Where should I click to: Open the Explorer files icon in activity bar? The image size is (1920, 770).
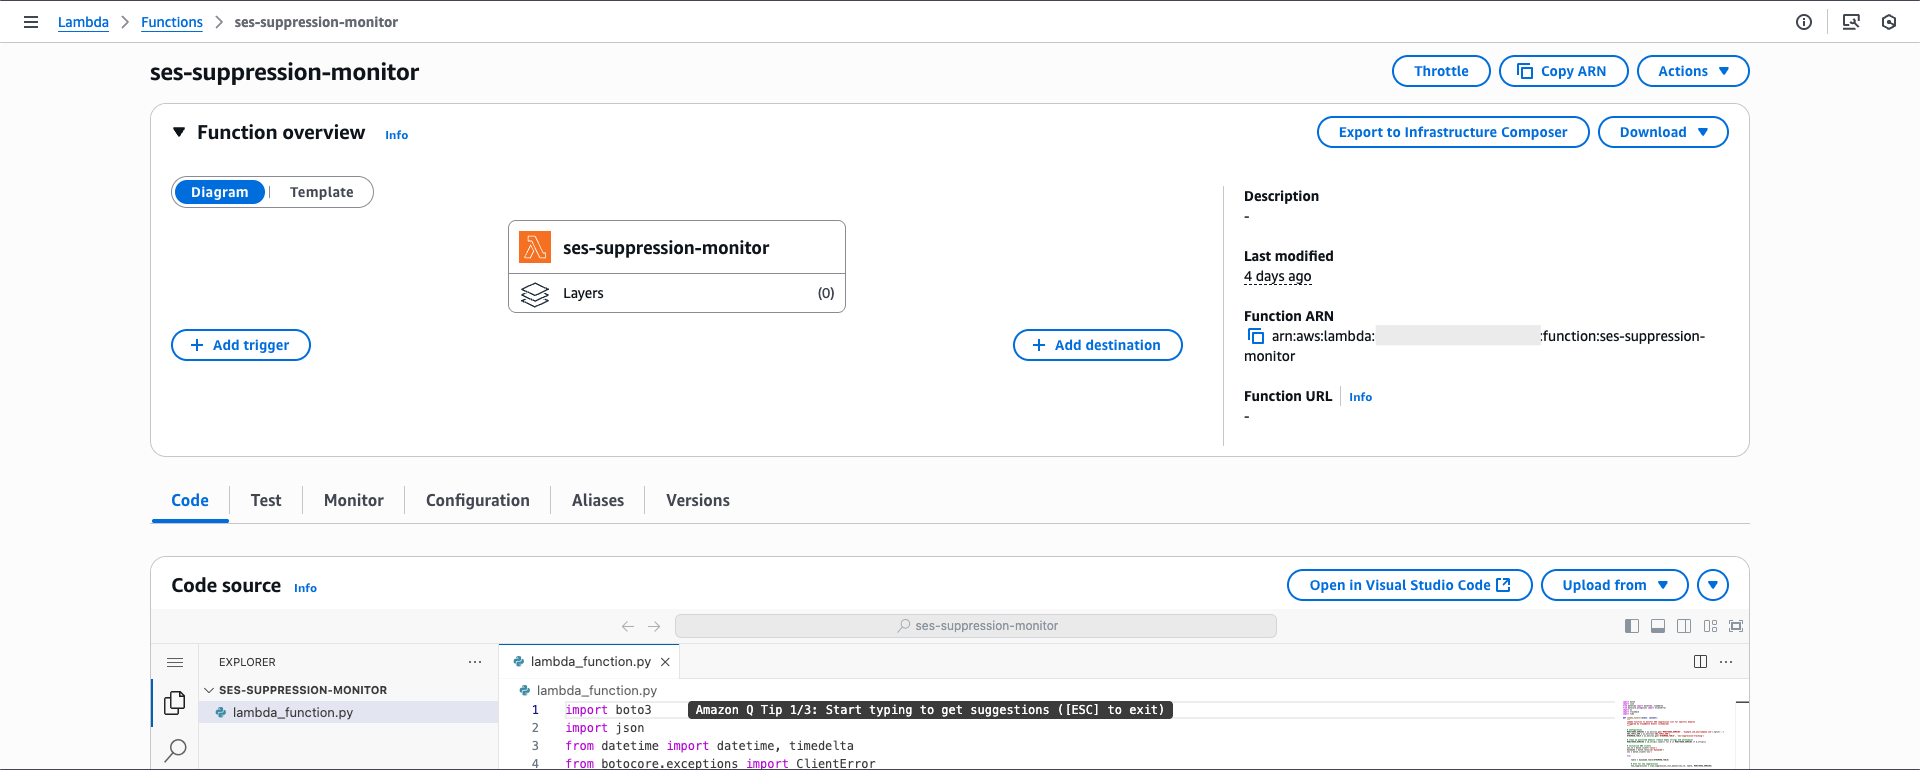[x=175, y=703]
